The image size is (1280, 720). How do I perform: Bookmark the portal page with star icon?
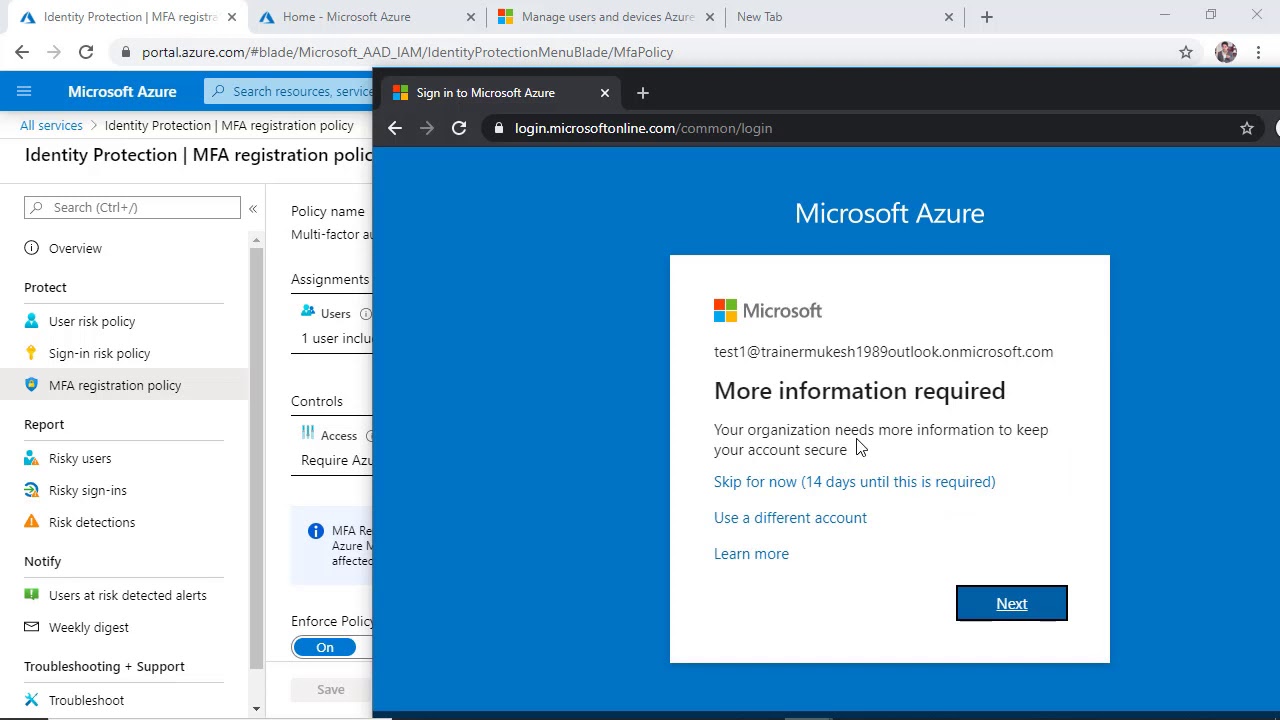tap(1186, 52)
